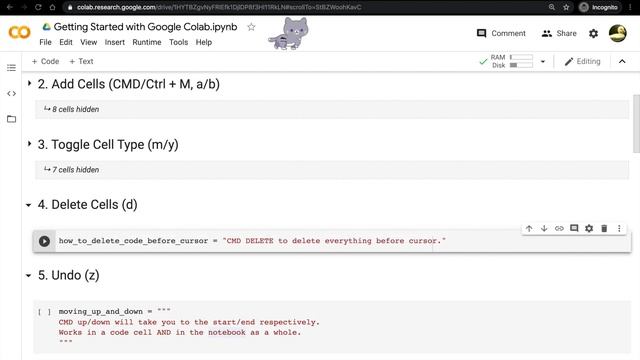Open the Insert menu
This screenshot has width=640, height=360.
[115, 42]
